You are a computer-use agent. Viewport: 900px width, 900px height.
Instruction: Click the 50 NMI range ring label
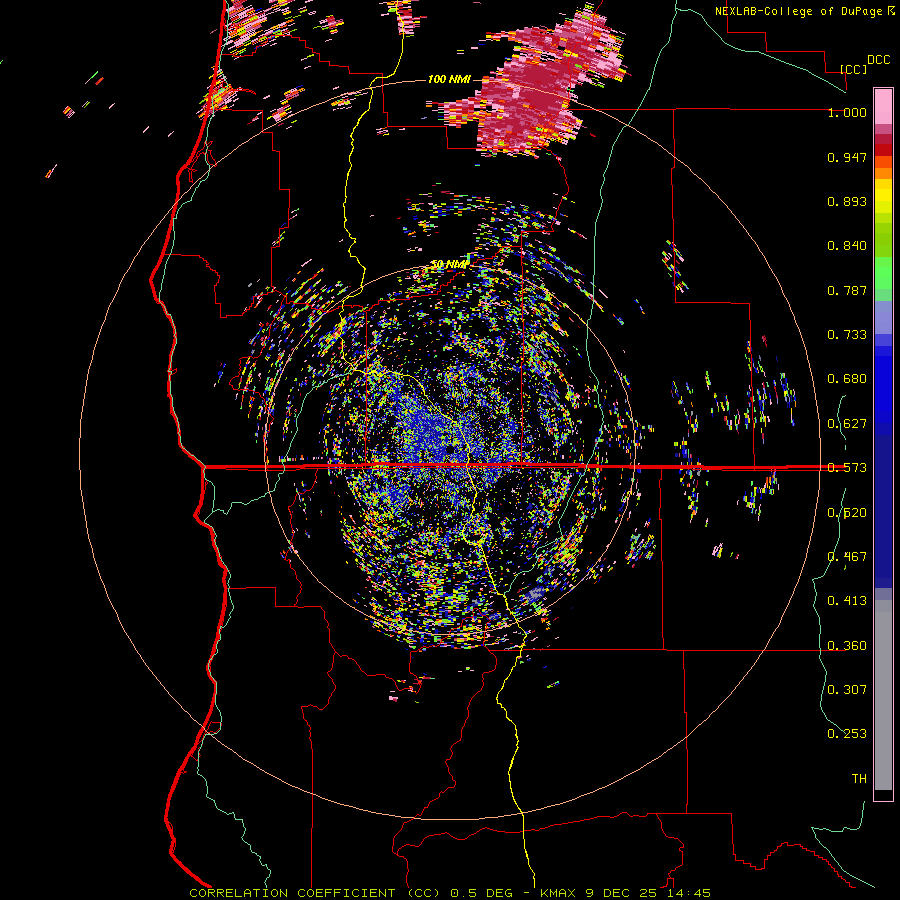click(449, 265)
